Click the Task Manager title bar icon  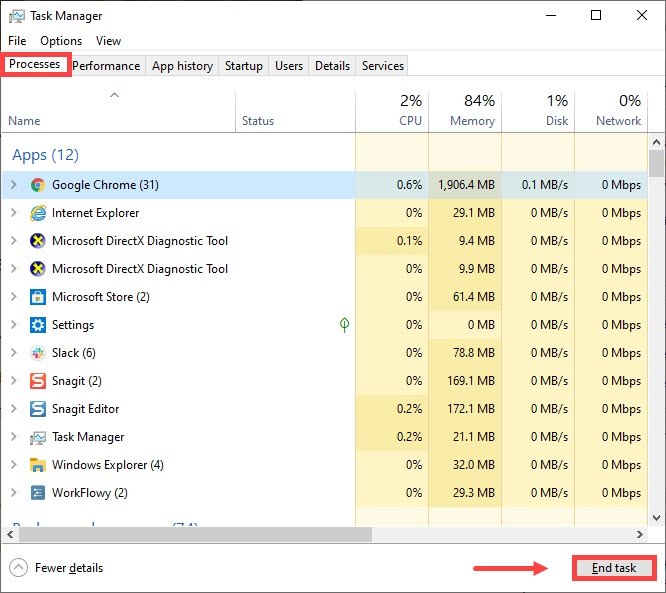click(17, 16)
